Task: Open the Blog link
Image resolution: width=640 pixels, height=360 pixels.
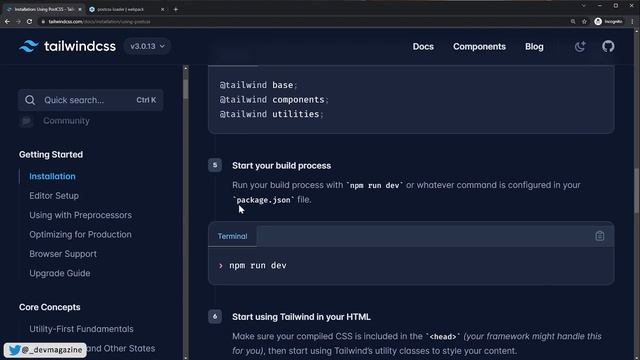Action: pyautogui.click(x=534, y=47)
